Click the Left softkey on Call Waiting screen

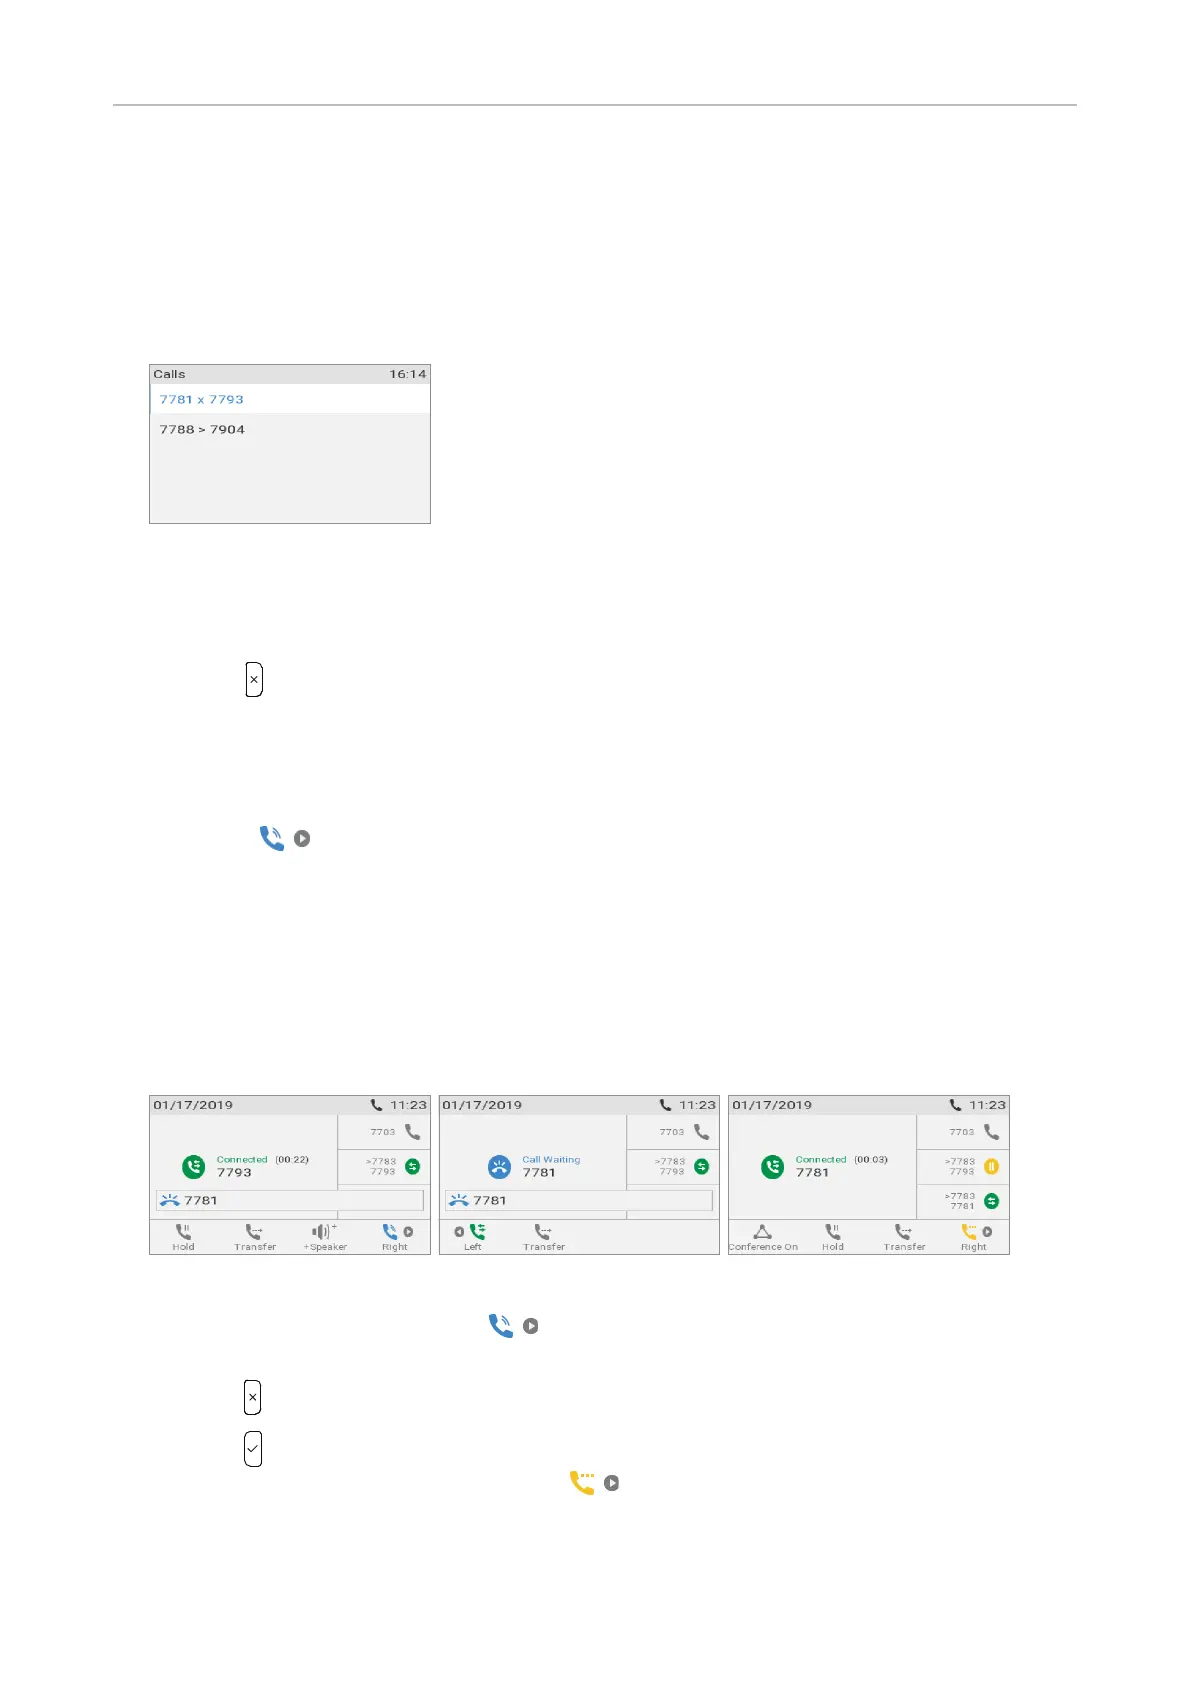[x=472, y=1237]
